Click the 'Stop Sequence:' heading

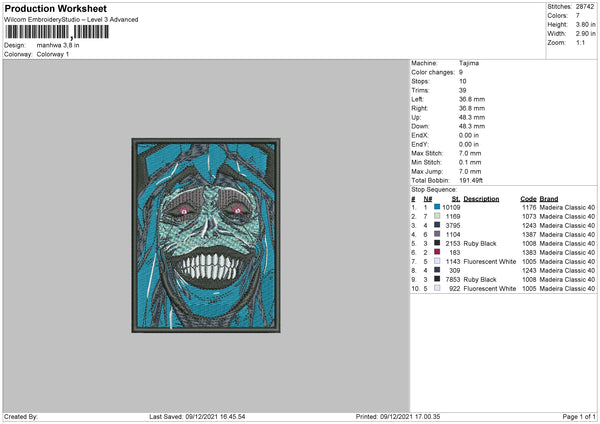(x=434, y=189)
